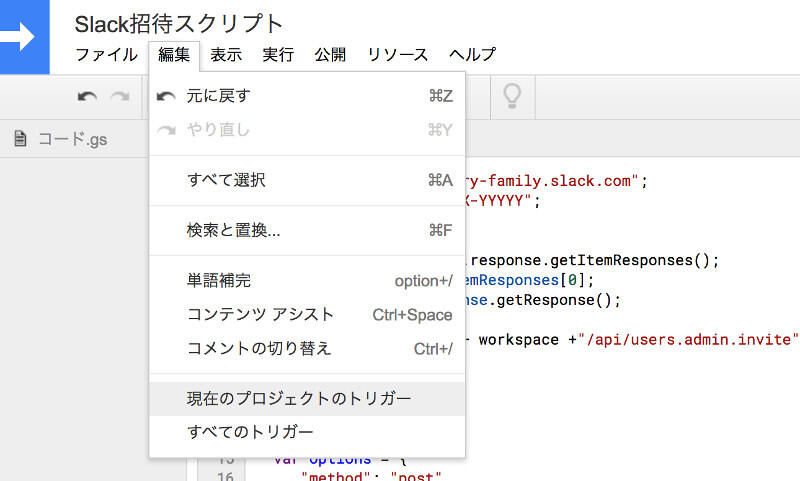This screenshot has height=481, width=800.
Task: Click the toolbar redo arrow icon
Action: 120,97
